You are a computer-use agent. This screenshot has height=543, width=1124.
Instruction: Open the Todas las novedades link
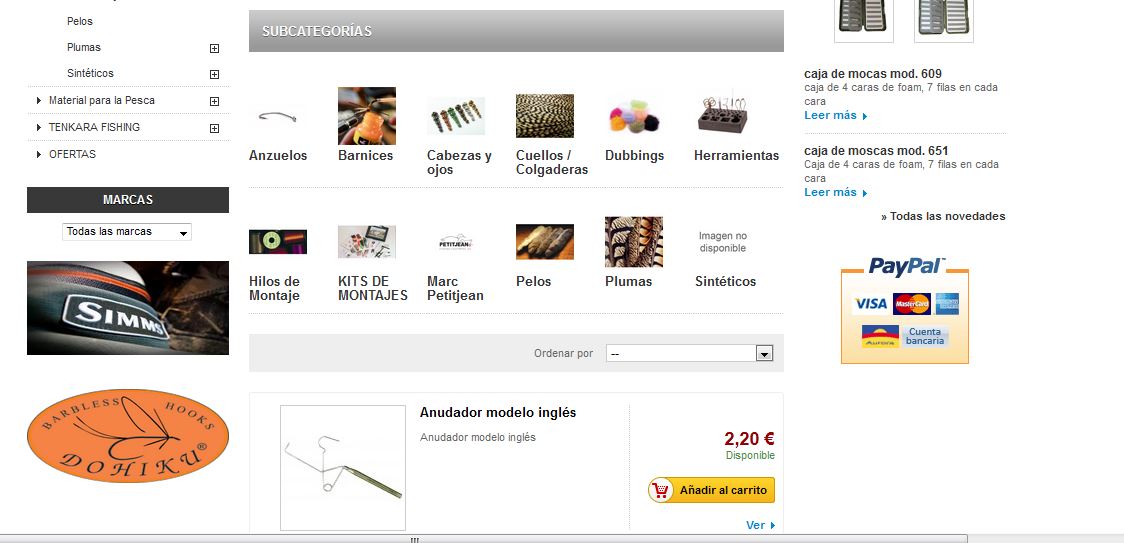pyautogui.click(x=943, y=216)
